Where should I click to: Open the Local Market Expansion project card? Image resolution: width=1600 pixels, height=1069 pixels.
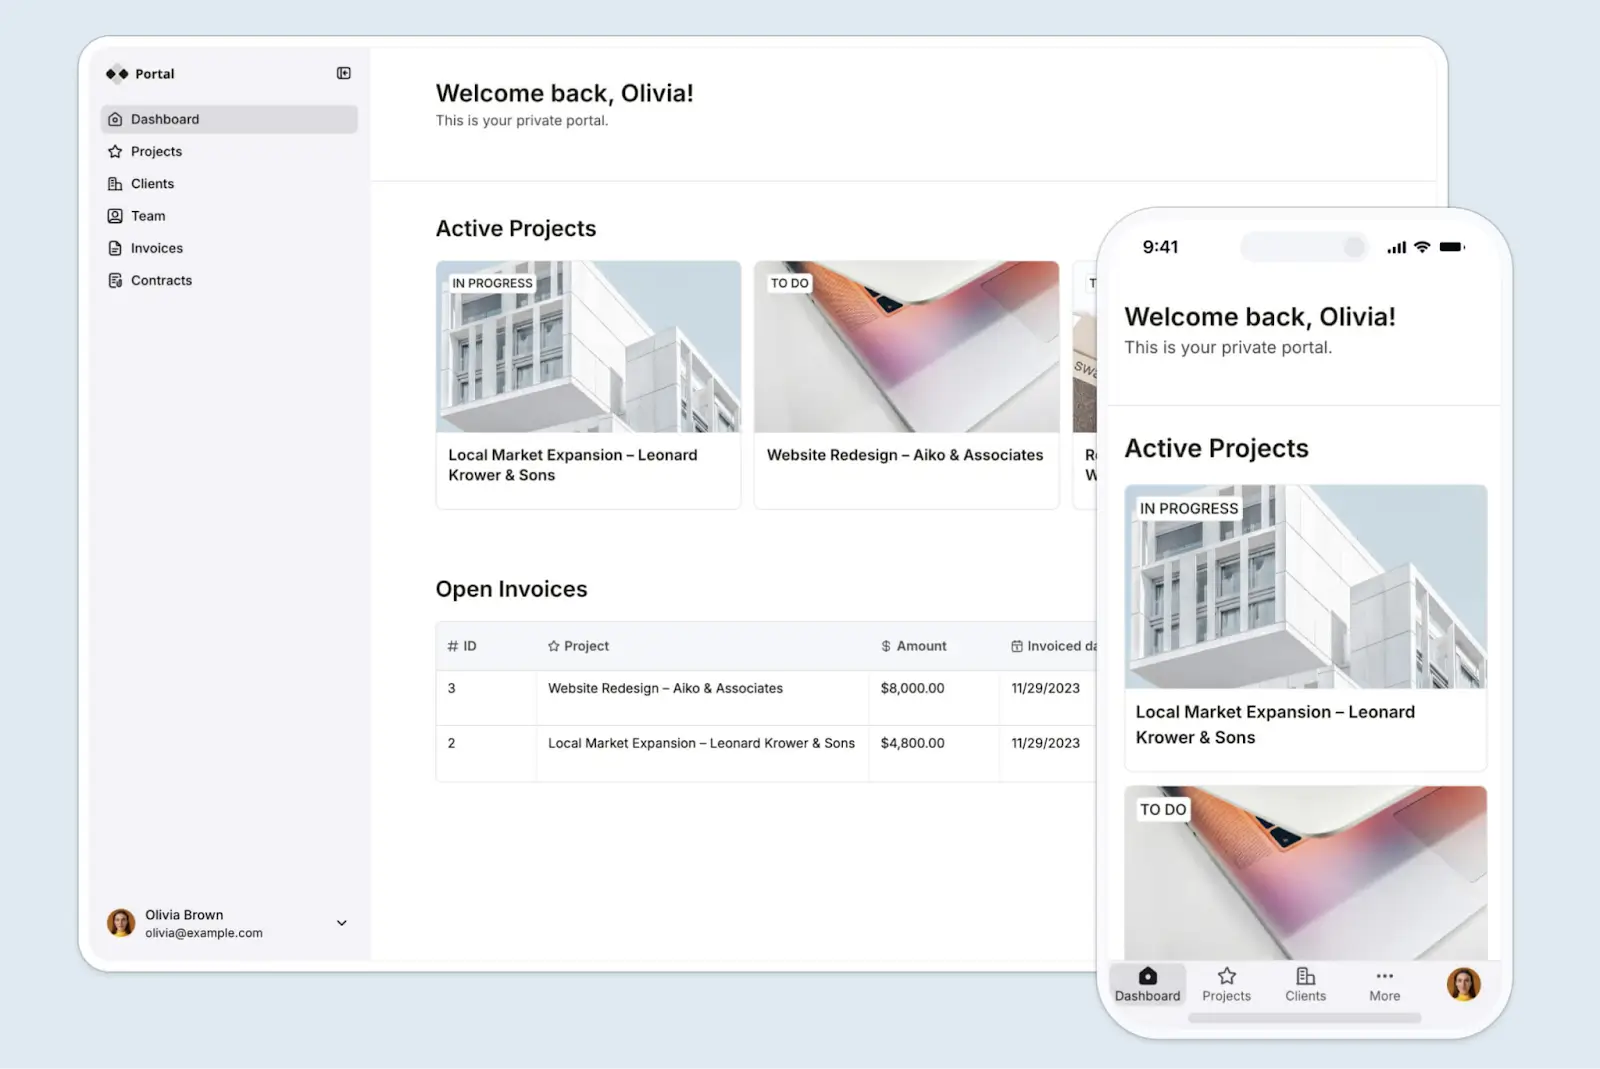[x=588, y=384]
